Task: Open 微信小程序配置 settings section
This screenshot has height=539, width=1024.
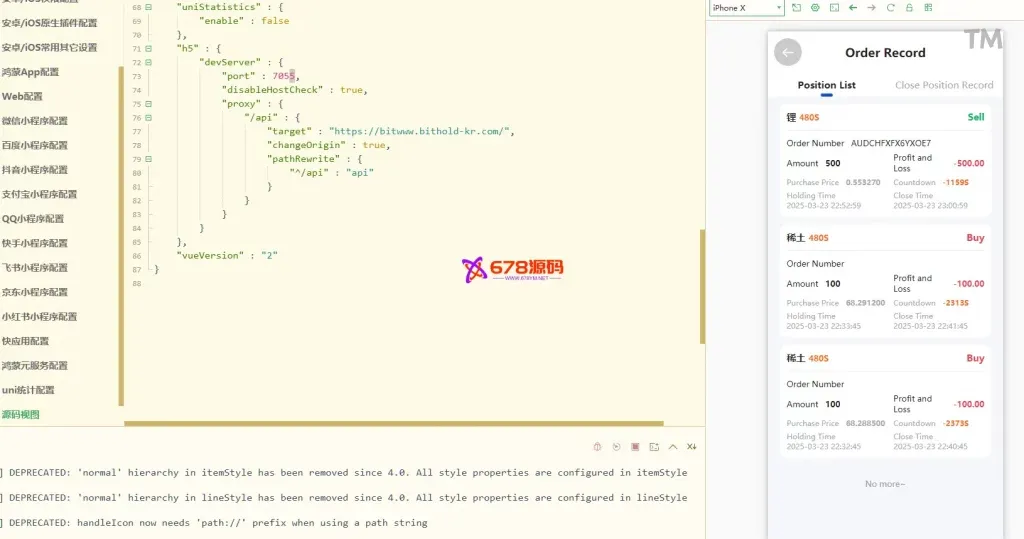Action: pyautogui.click(x=35, y=121)
